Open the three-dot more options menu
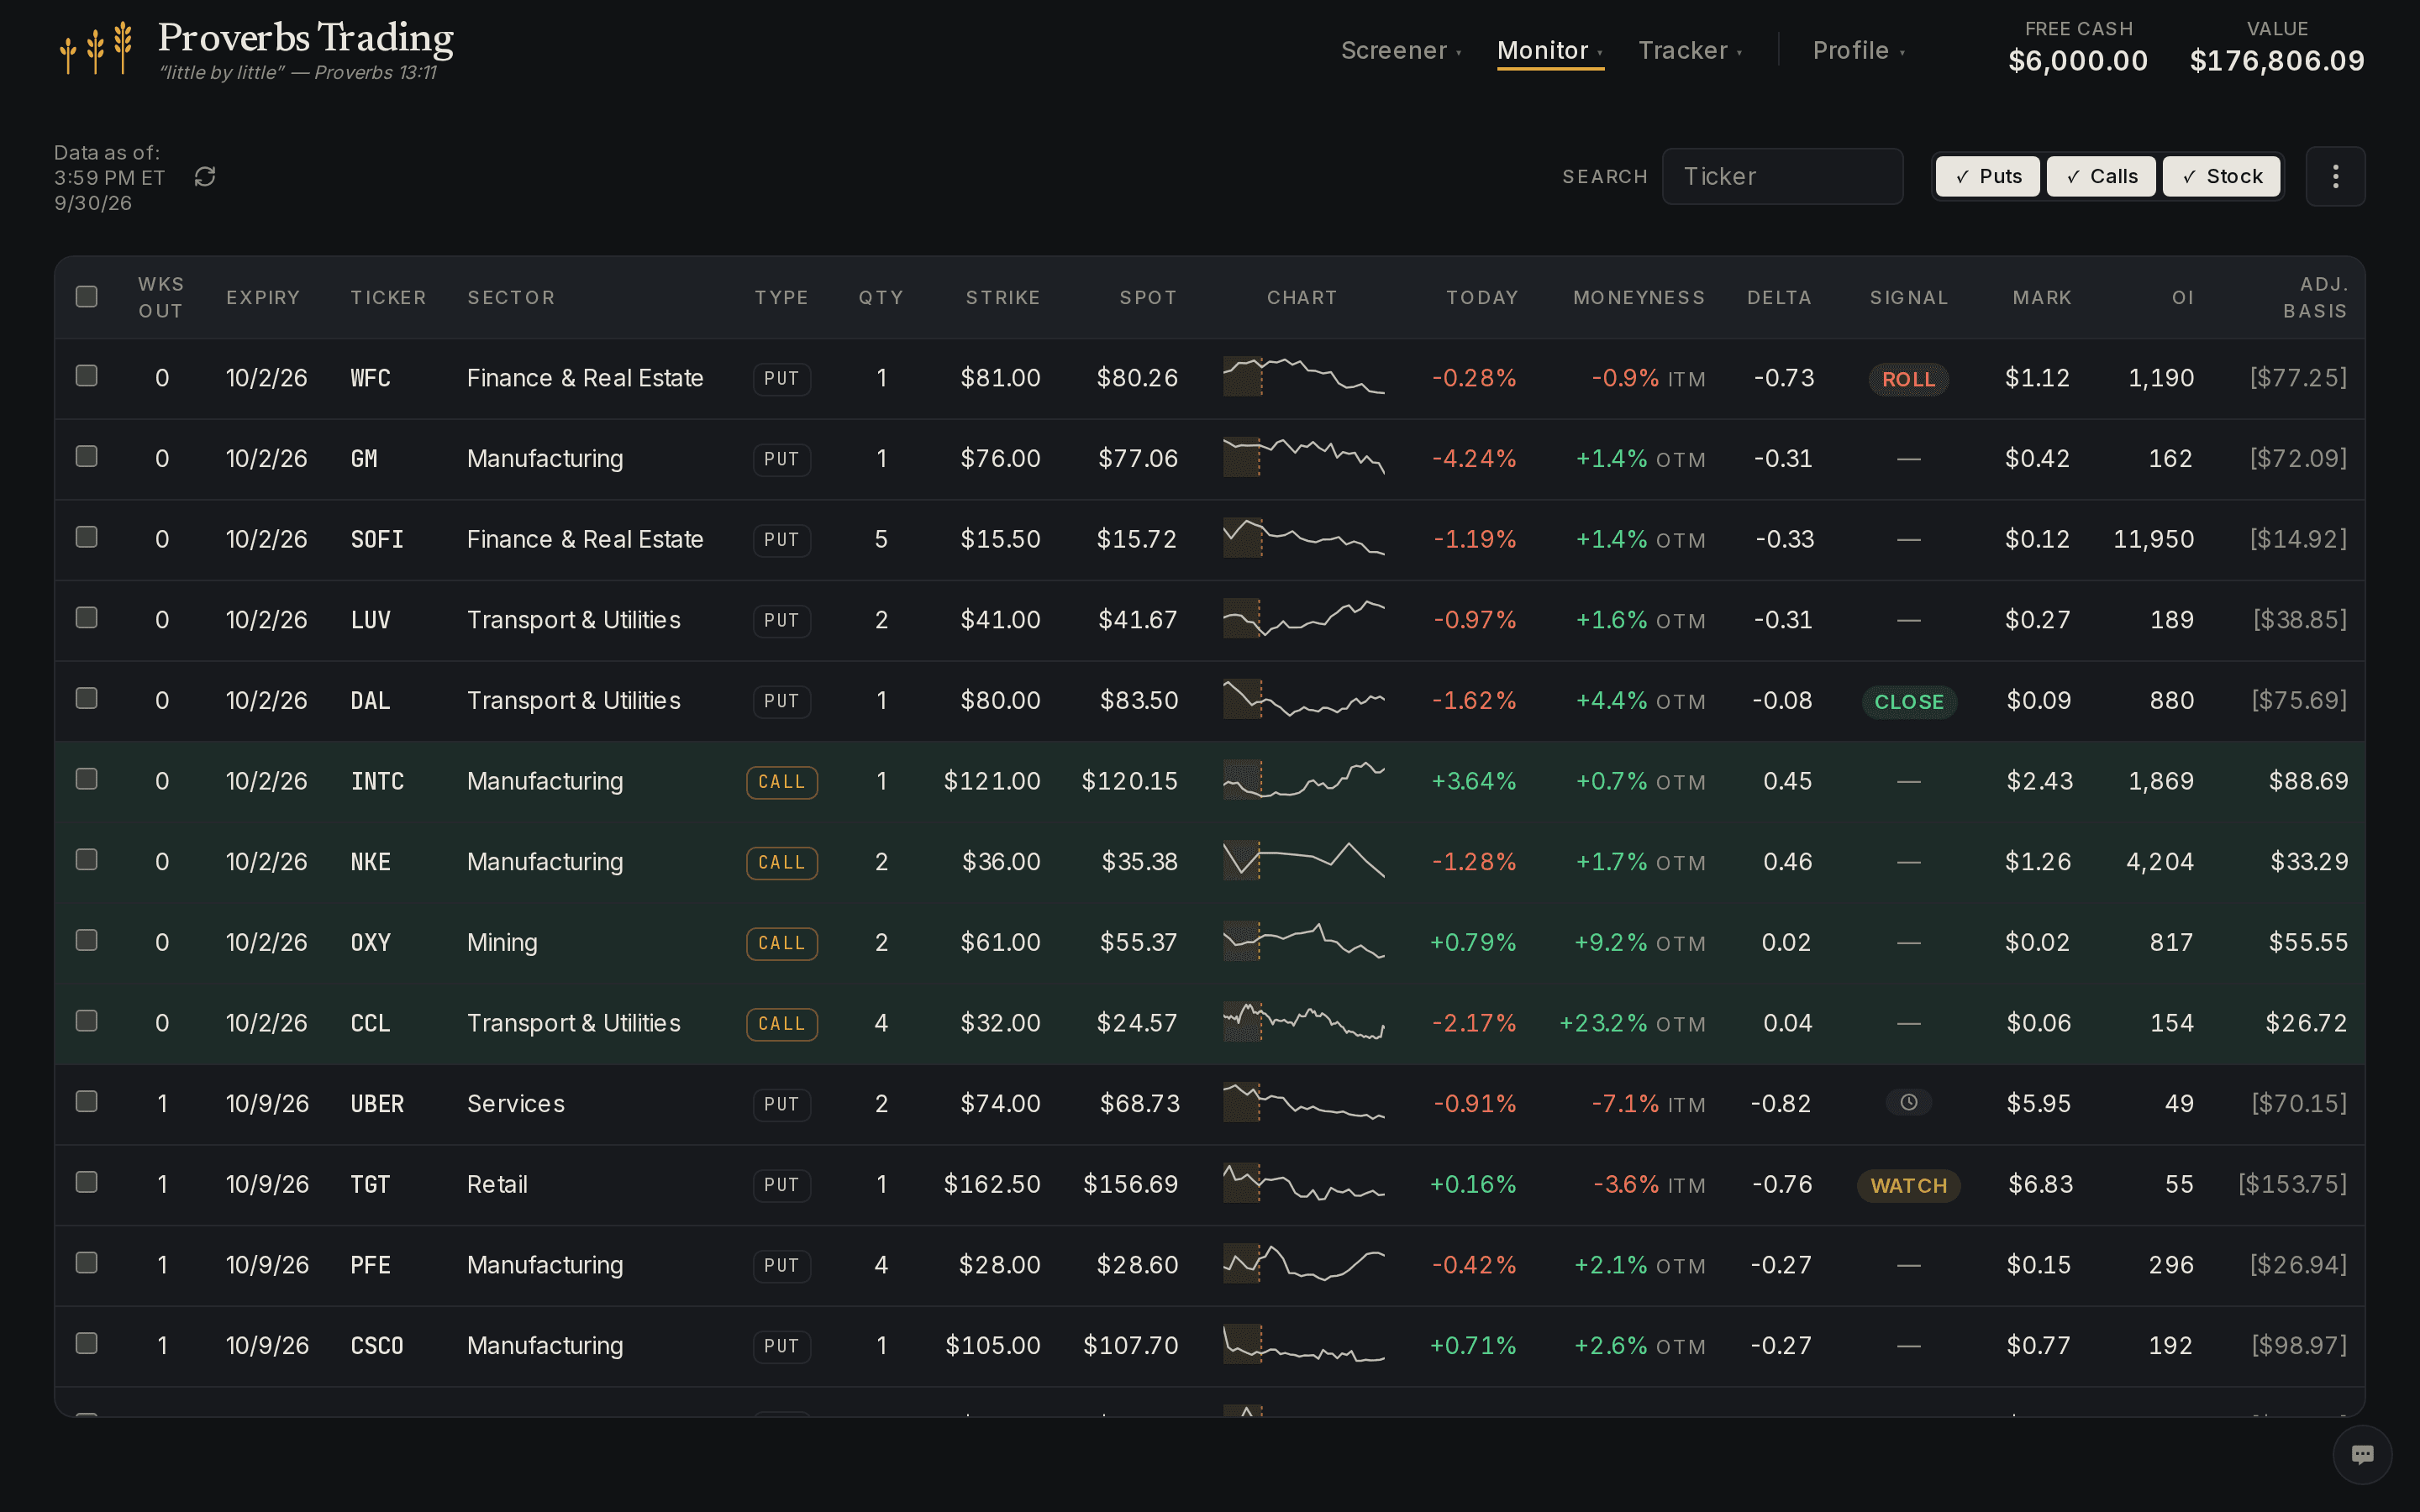Viewport: 2420px width, 1512px height. point(2335,177)
